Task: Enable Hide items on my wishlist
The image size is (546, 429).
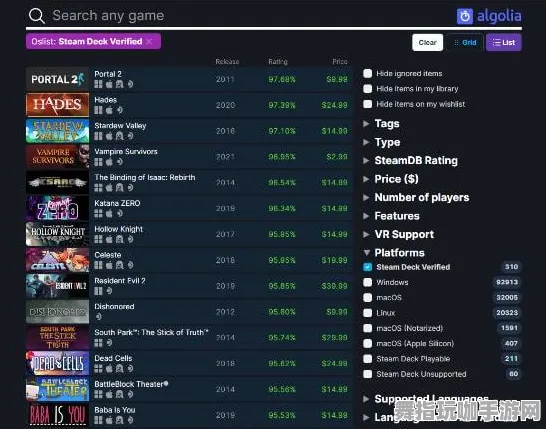Action: click(x=368, y=104)
